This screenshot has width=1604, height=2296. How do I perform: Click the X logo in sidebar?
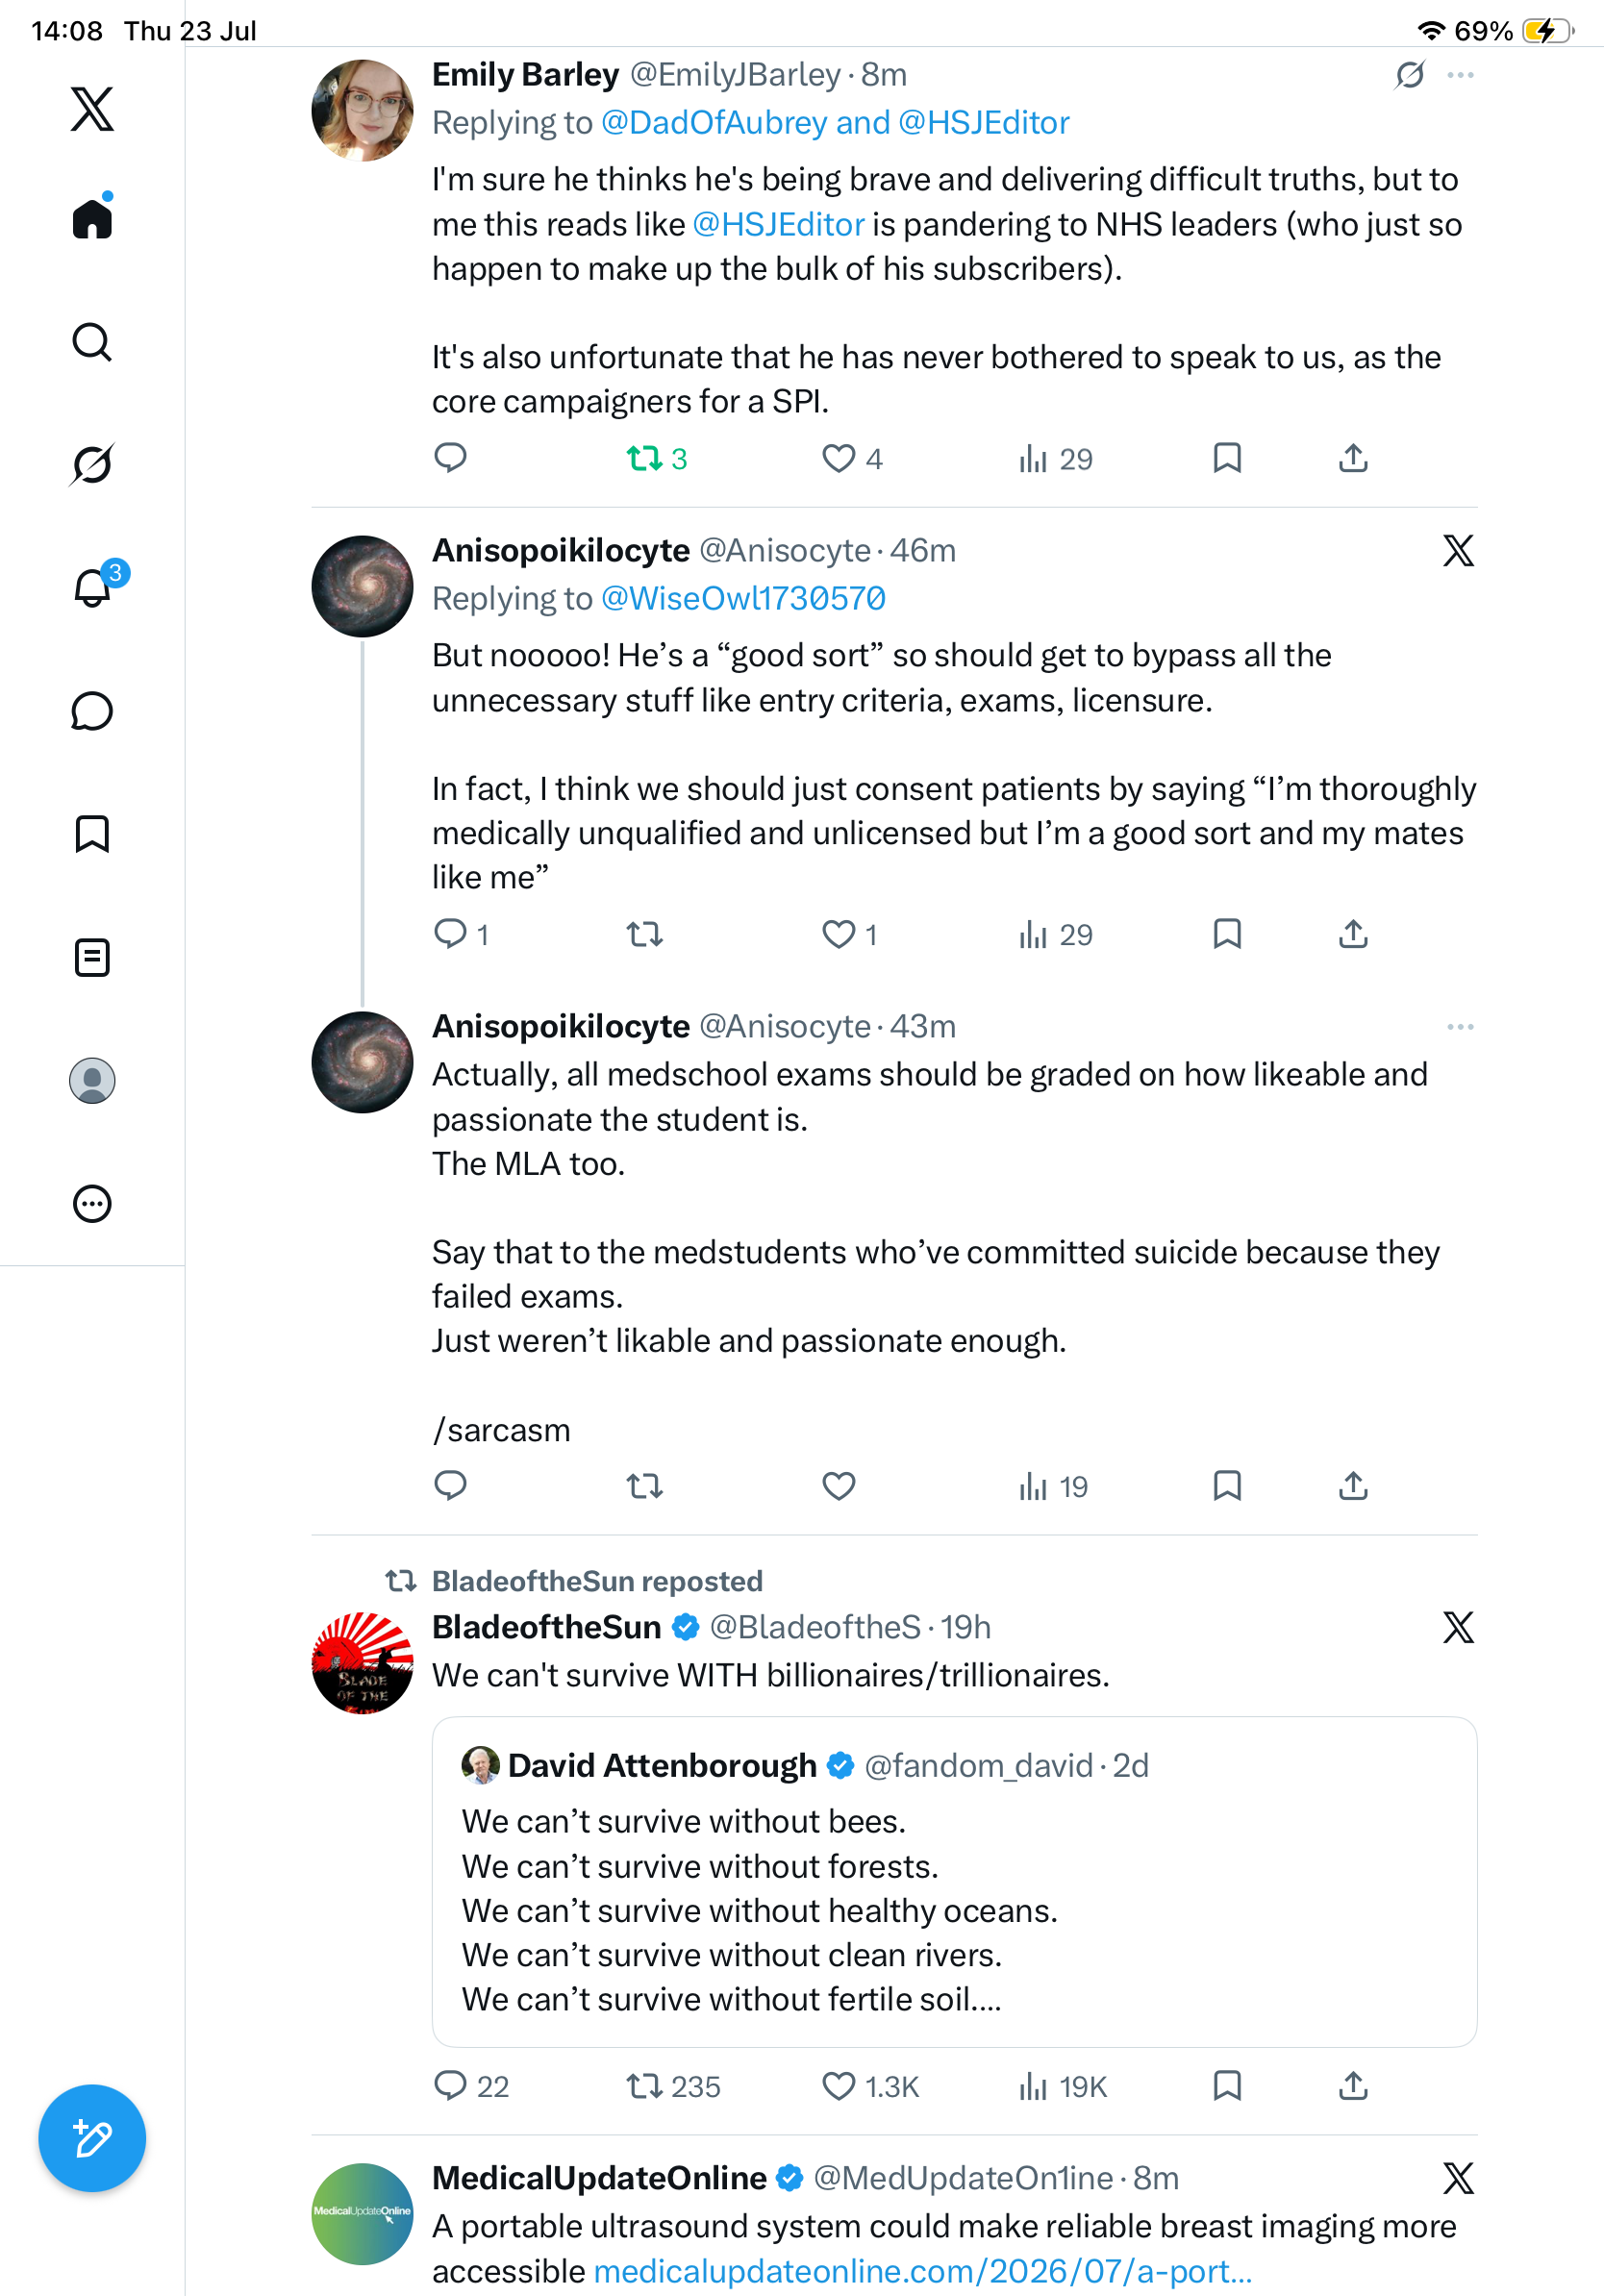pyautogui.click(x=92, y=109)
